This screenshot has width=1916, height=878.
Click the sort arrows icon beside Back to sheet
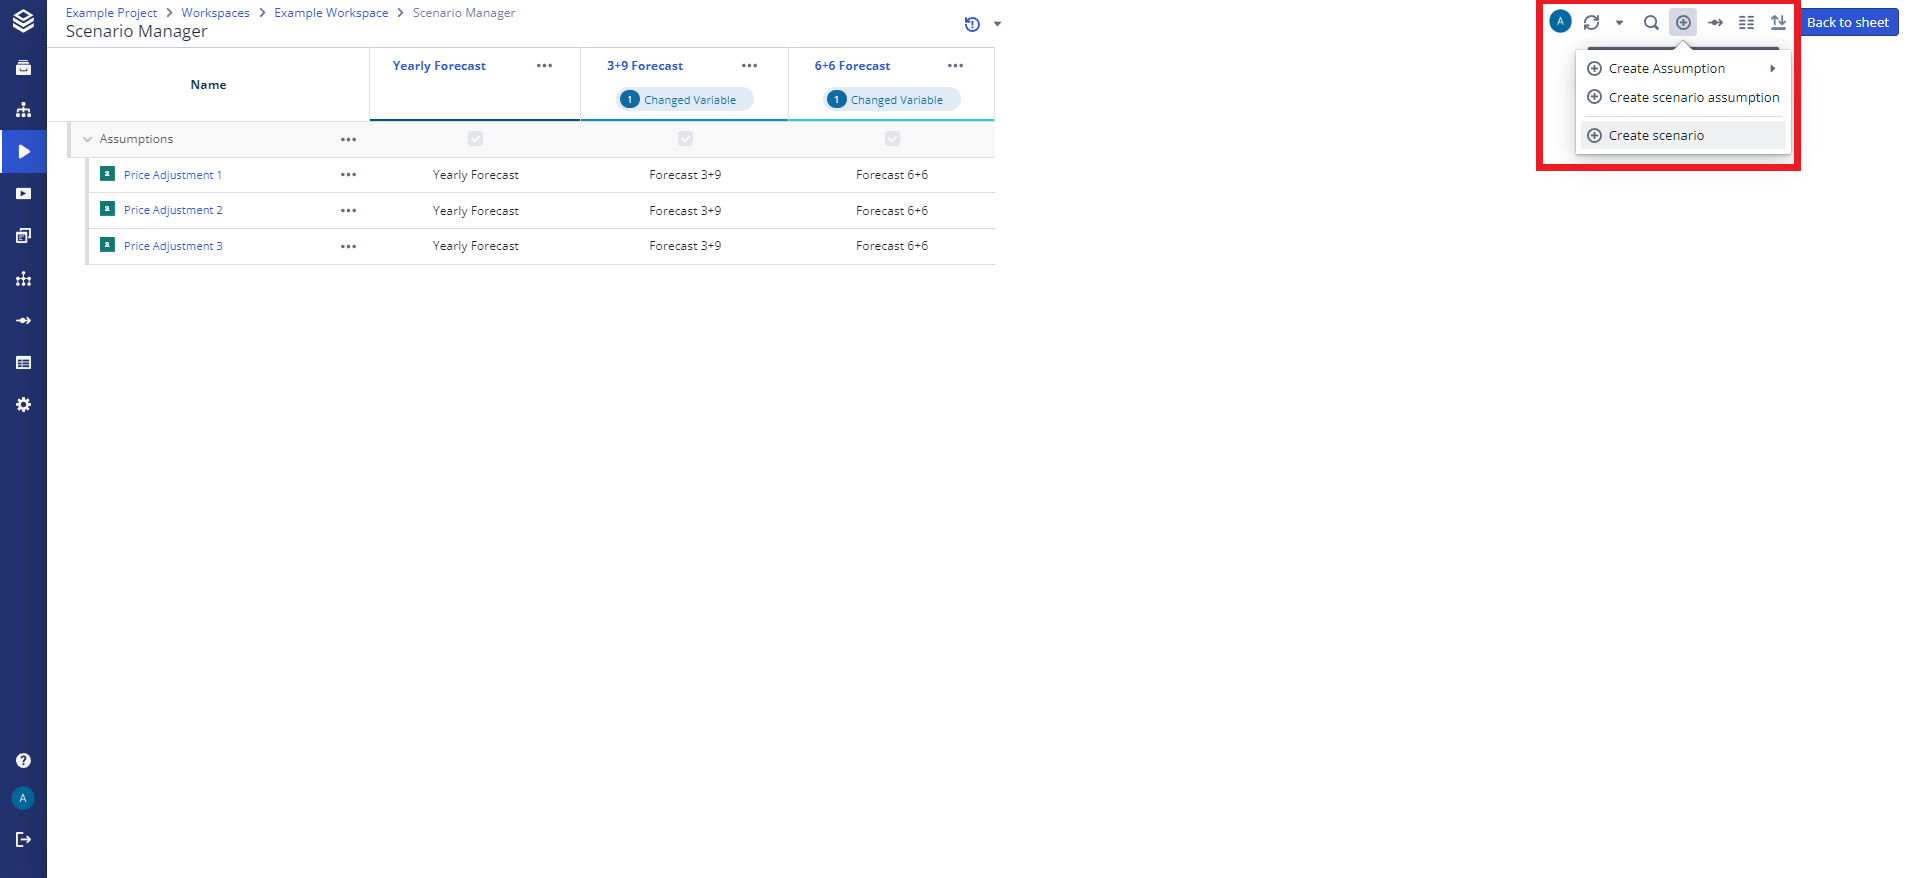1778,22
